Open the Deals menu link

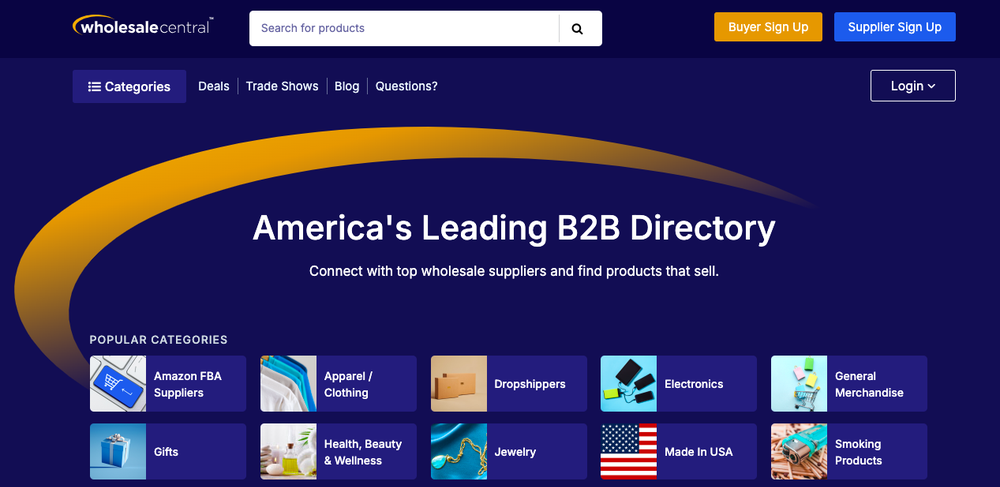click(x=214, y=86)
